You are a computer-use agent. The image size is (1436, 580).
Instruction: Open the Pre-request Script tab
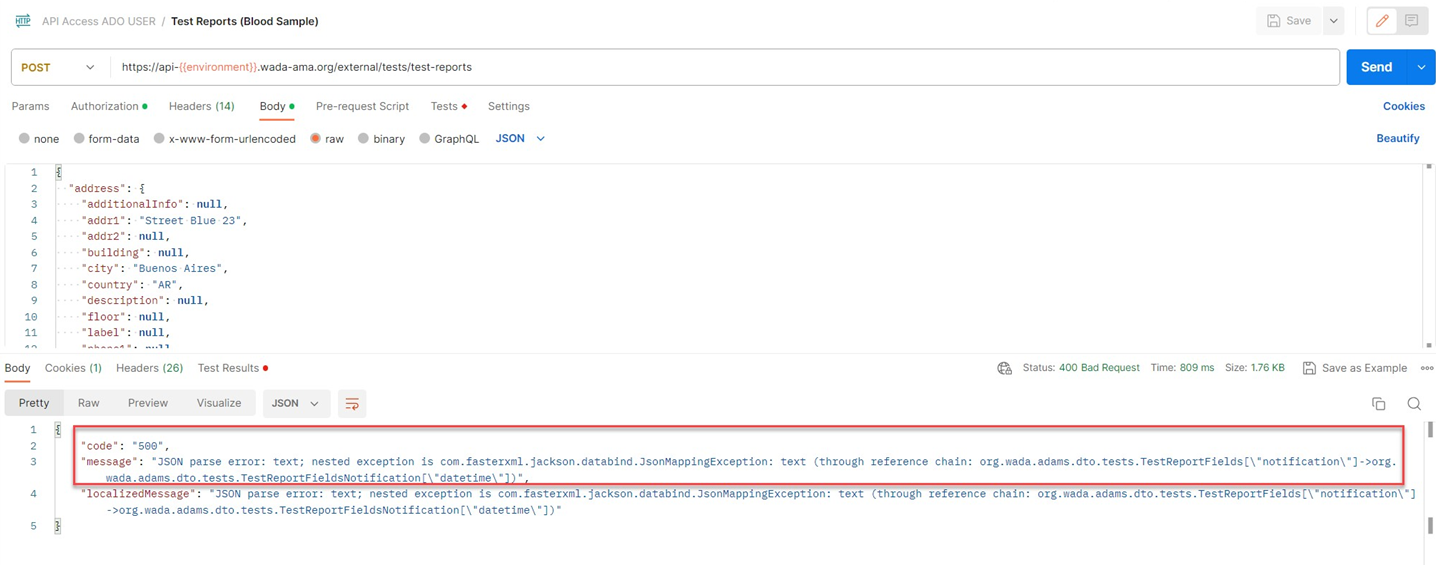coord(362,106)
